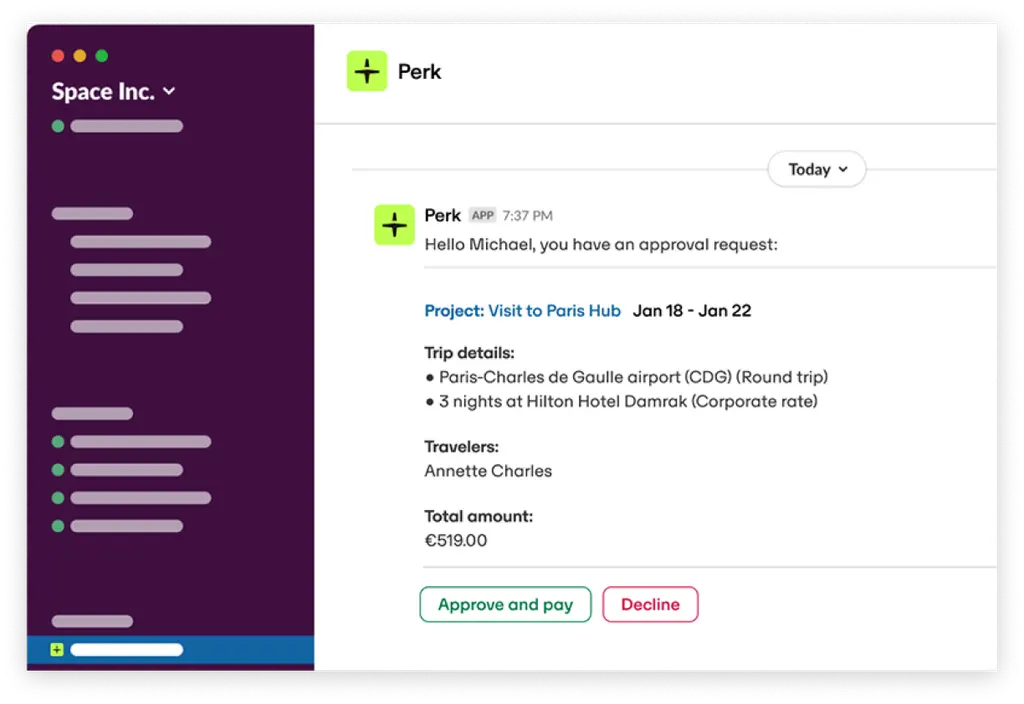Open the Project: Visit to Paris Hub link
The height and width of the screenshot is (704, 1024).
click(x=522, y=311)
